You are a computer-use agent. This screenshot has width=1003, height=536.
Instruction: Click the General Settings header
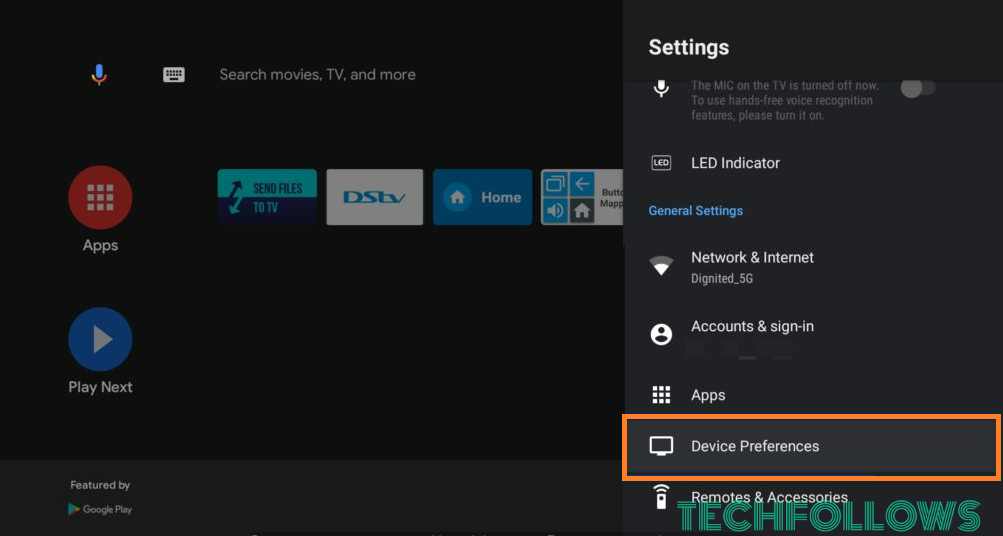(x=695, y=210)
